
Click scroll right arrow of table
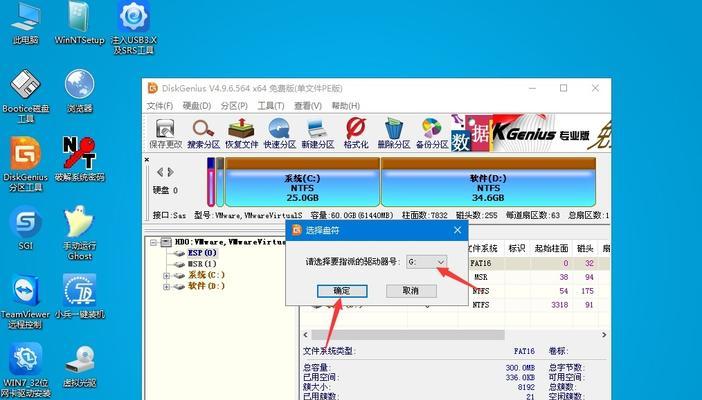click(604, 335)
